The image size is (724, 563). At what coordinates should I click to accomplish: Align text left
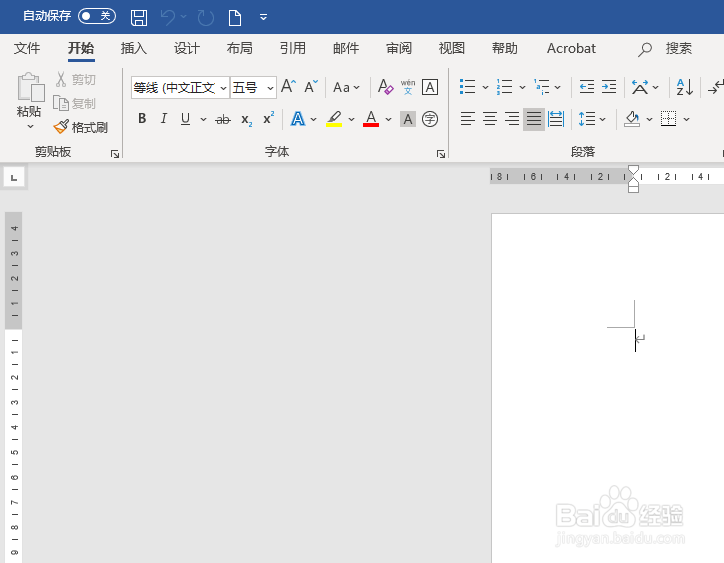pos(467,119)
